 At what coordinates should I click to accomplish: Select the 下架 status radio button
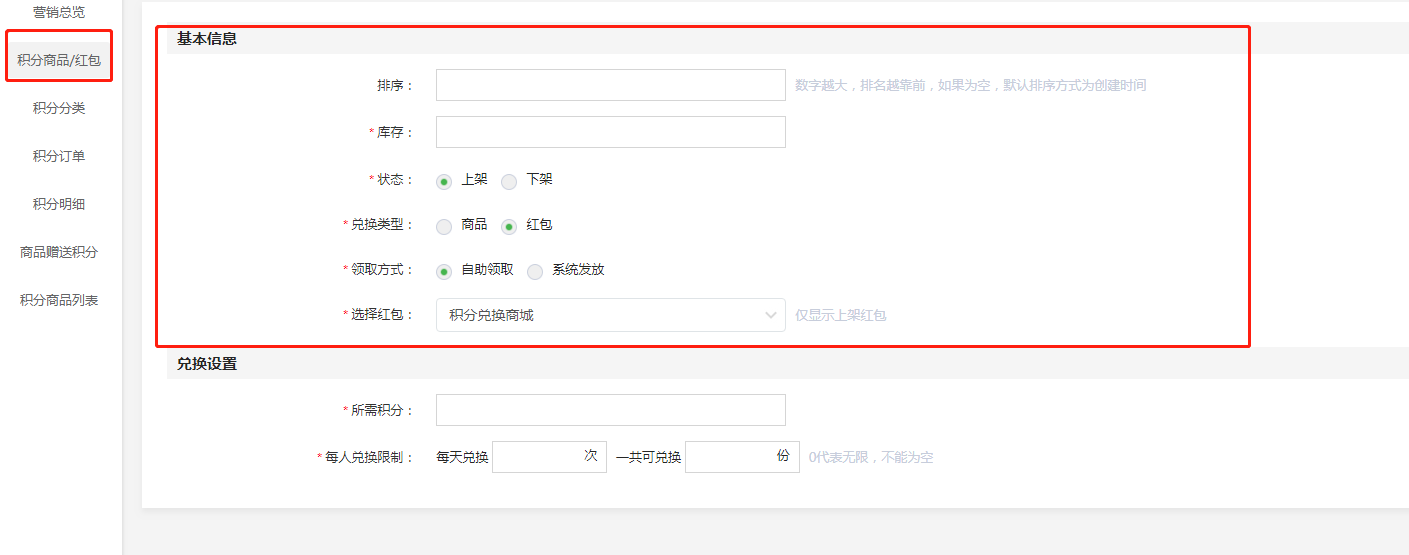pos(509,181)
